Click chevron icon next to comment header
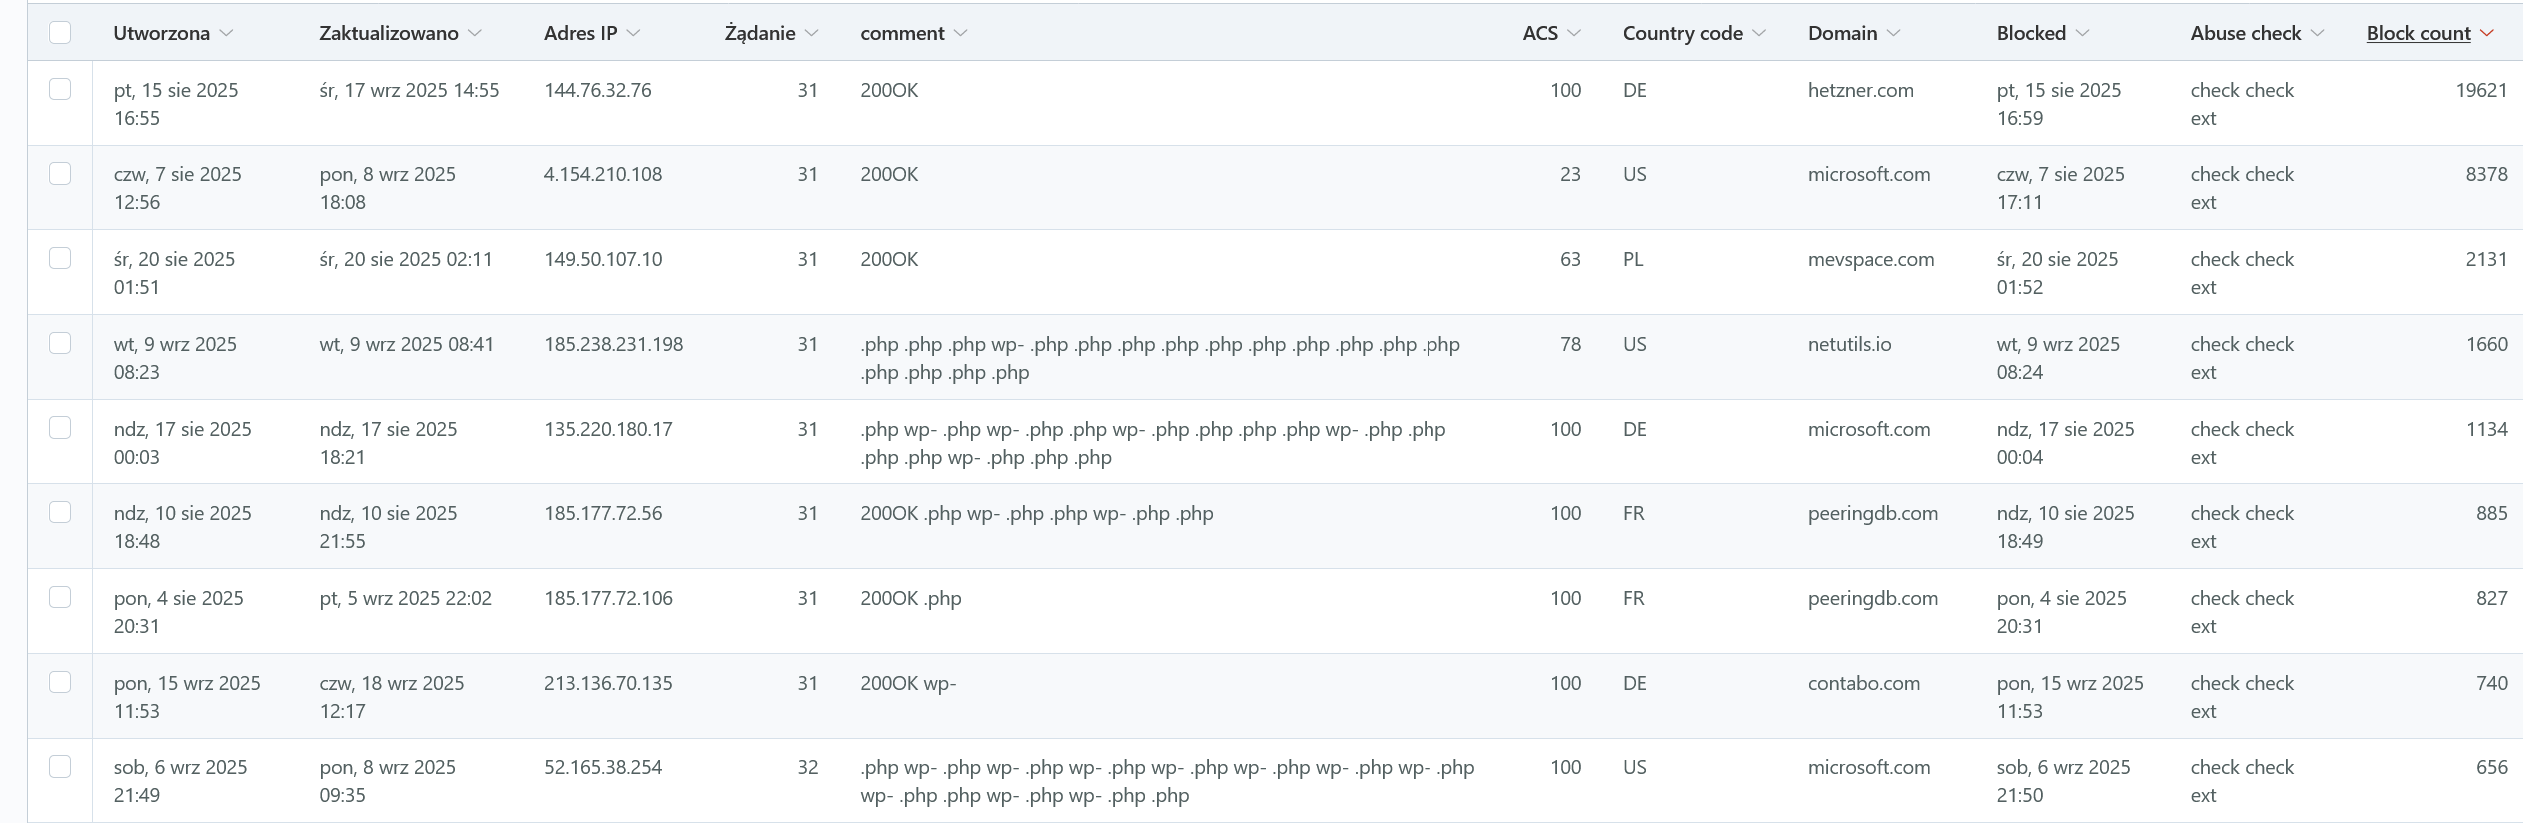This screenshot has width=2524, height=823. click(x=961, y=34)
